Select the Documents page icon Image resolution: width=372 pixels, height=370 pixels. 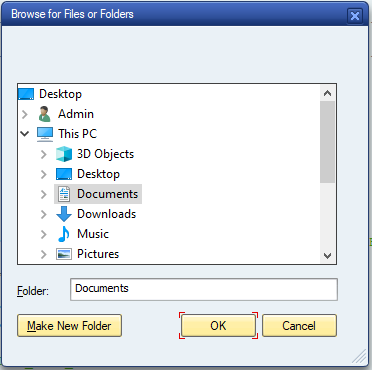click(64, 194)
